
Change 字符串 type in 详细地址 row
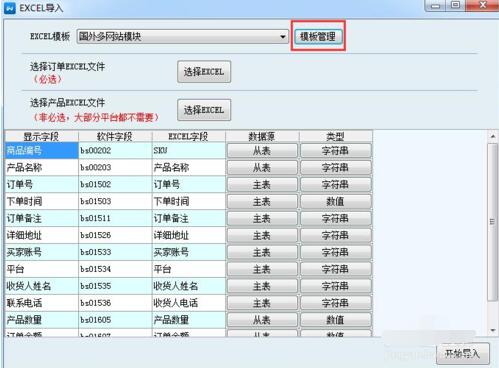tap(336, 236)
